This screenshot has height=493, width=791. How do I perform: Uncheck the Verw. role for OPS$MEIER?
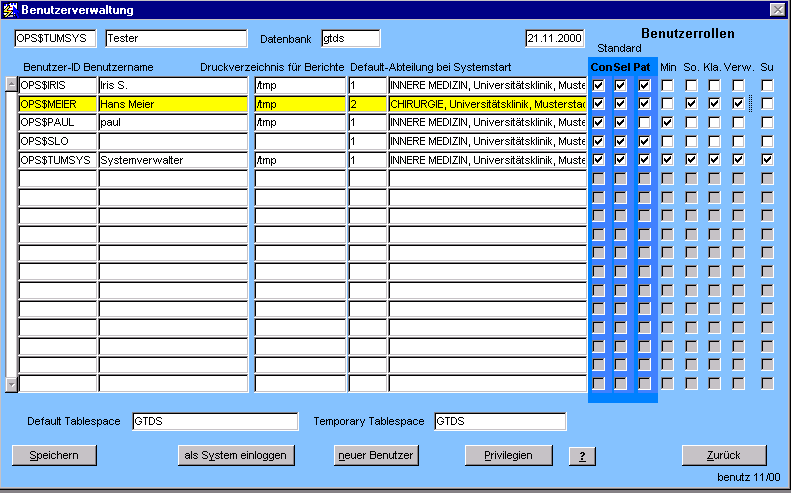tap(738, 104)
